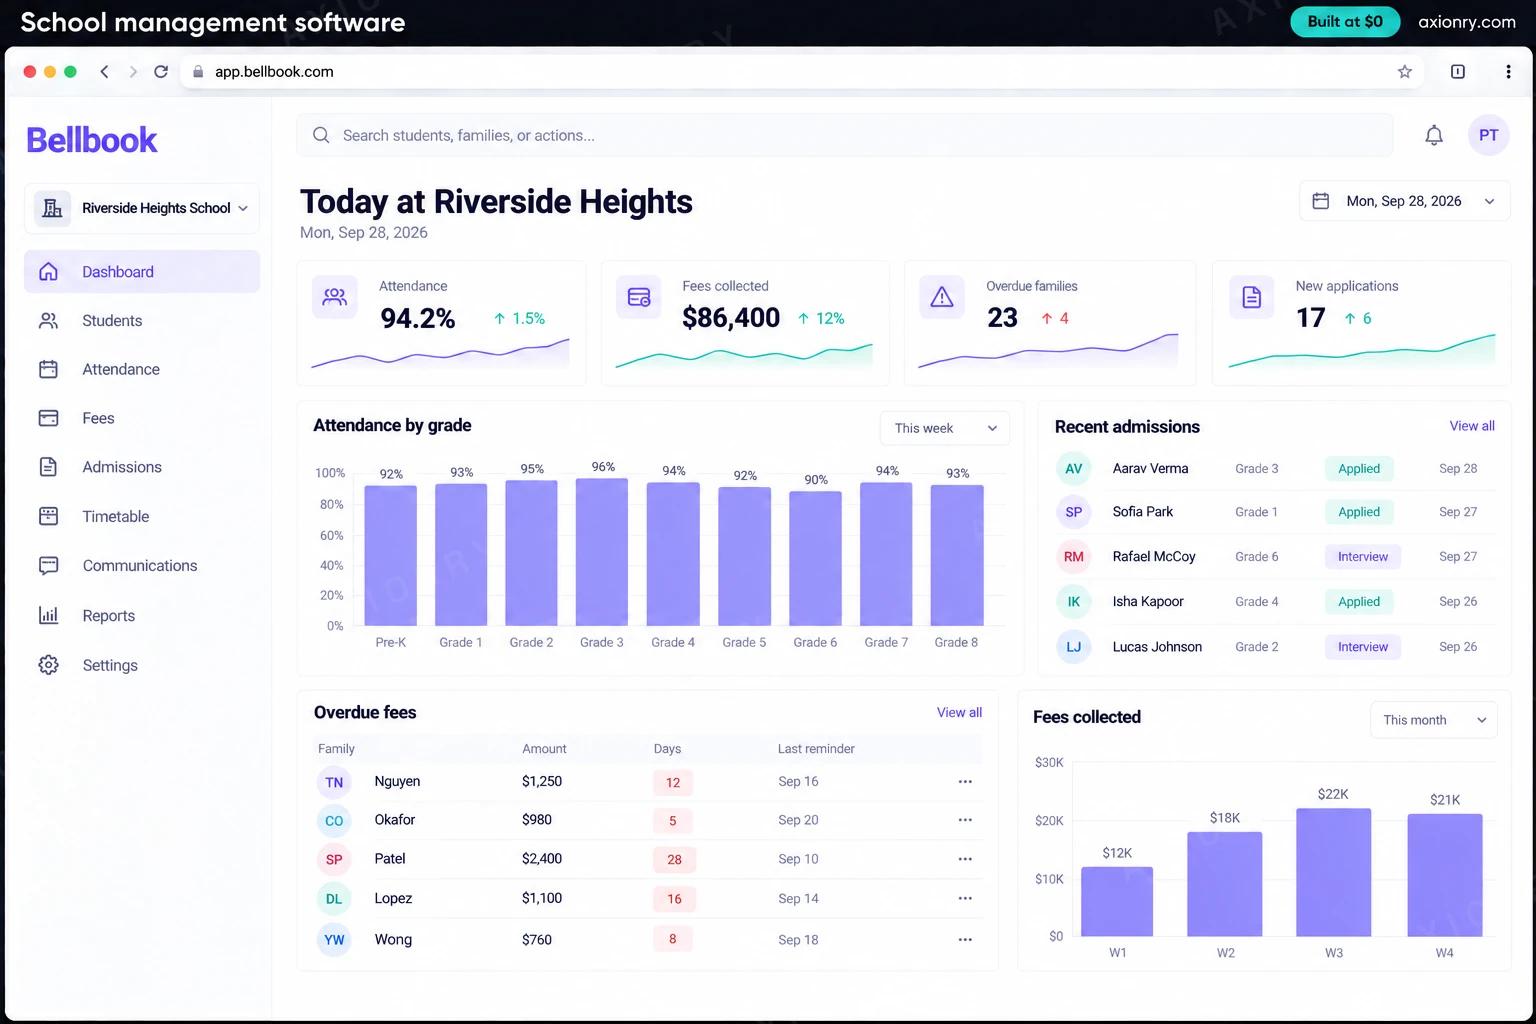Click the Built at $0 button
The width and height of the screenshot is (1536, 1024).
1345,22
